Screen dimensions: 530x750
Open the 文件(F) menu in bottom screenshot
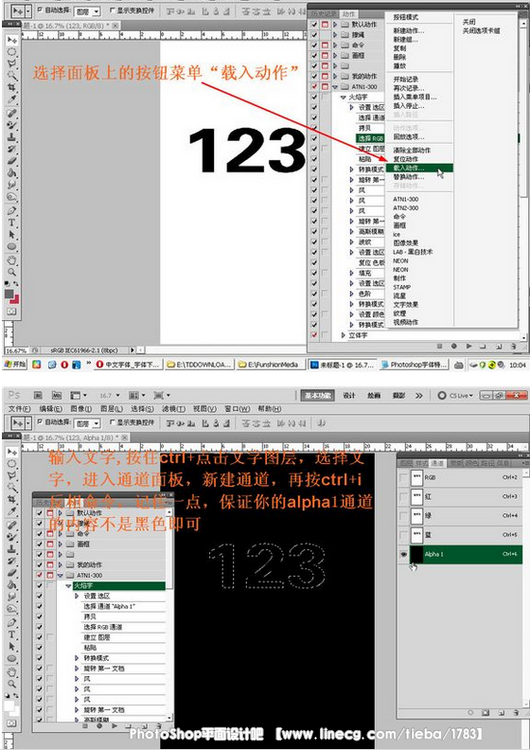pos(20,409)
